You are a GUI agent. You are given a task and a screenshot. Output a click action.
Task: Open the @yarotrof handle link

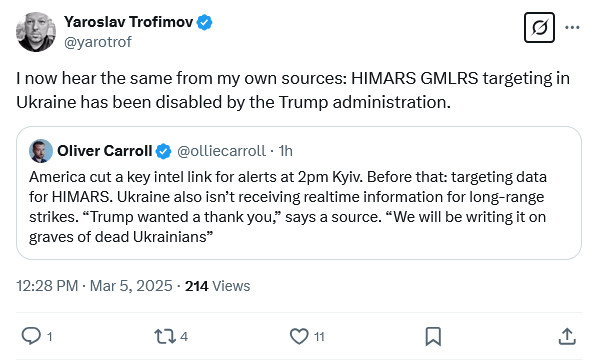(98, 42)
